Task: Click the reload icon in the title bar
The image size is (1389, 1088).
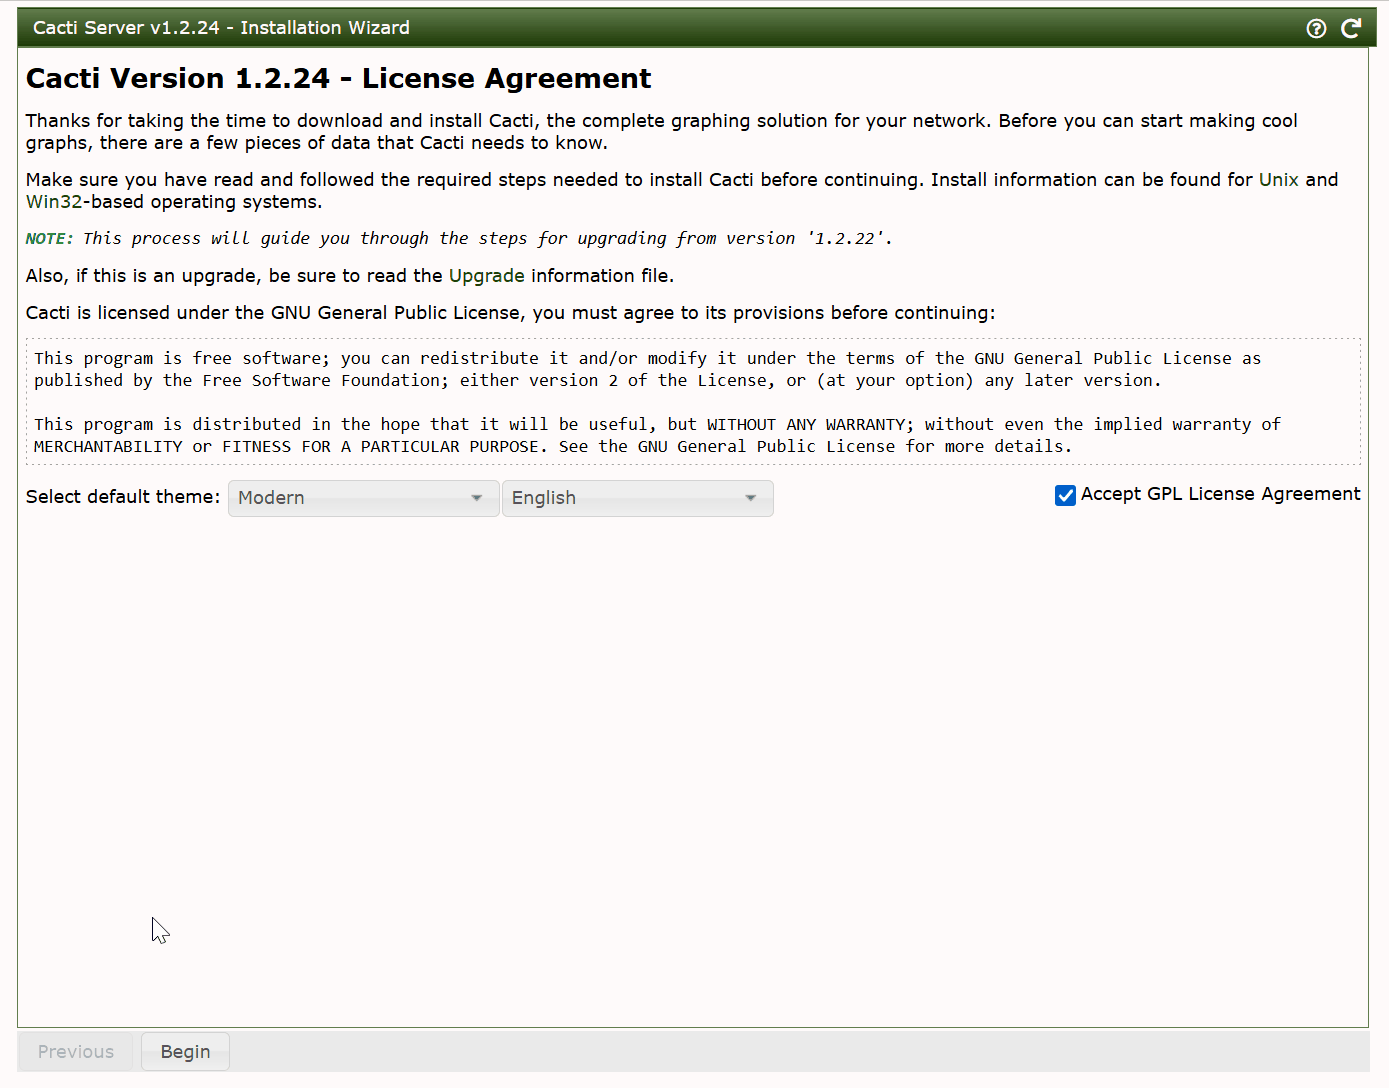Action: click(x=1351, y=28)
